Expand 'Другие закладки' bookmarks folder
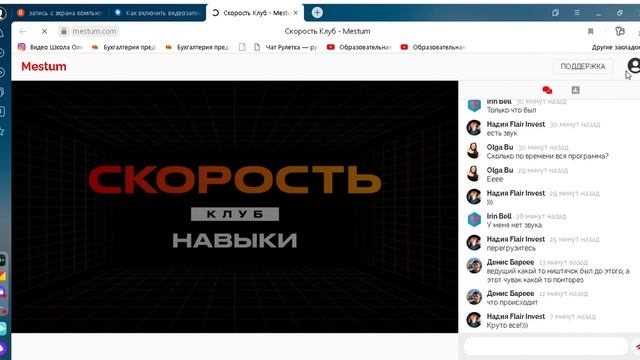This screenshot has height=360, width=640. coord(616,47)
